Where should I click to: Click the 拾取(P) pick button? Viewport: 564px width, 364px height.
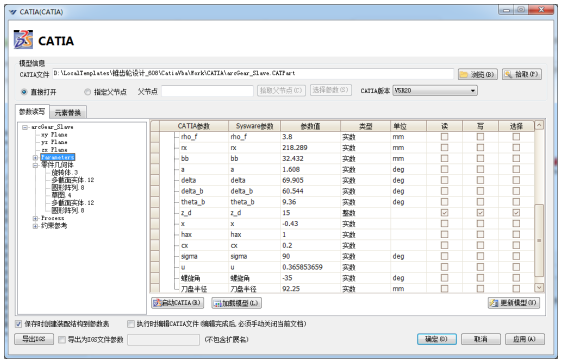coord(522,74)
